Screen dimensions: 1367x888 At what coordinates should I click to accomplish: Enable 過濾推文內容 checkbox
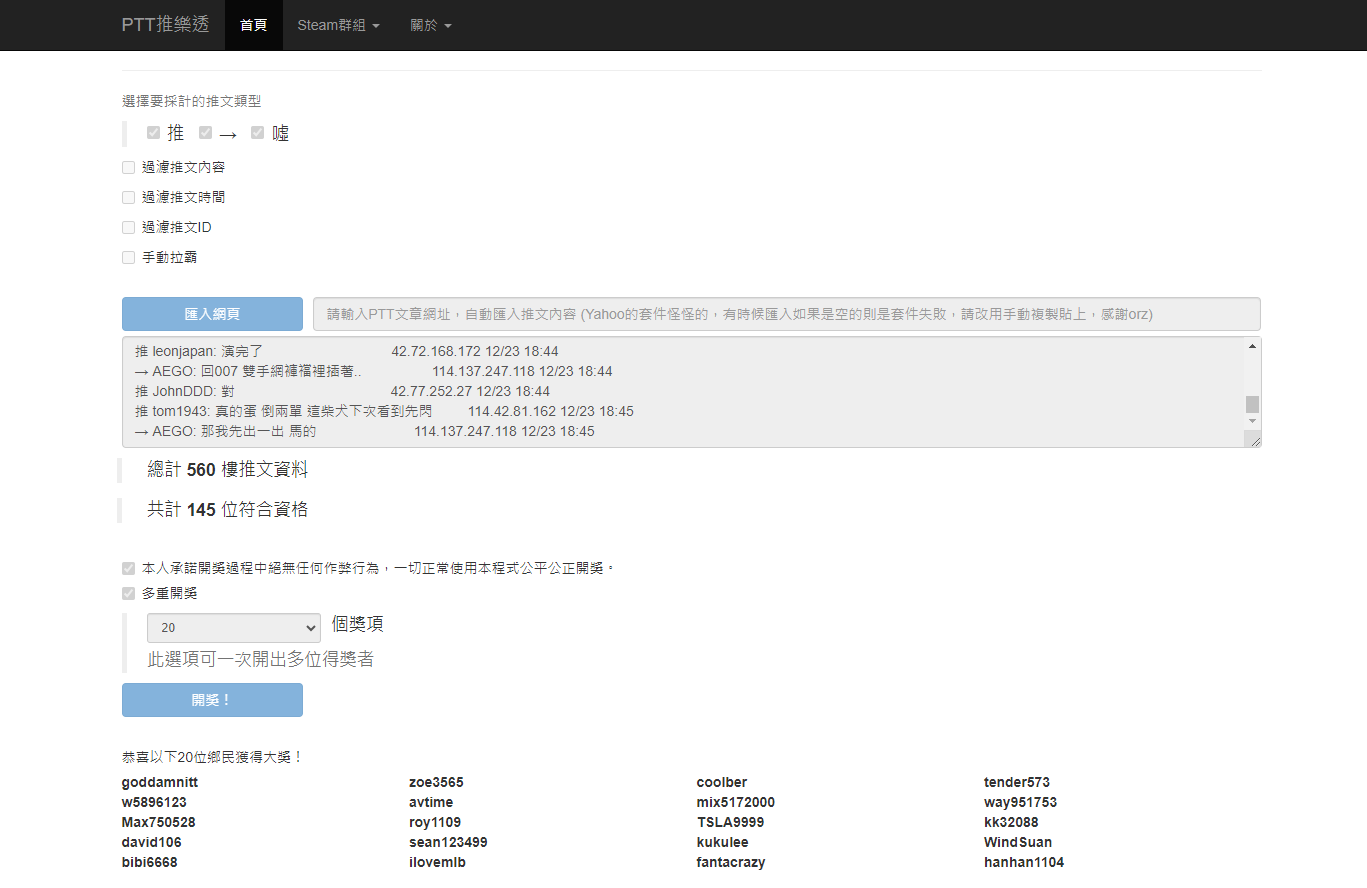pyautogui.click(x=128, y=168)
